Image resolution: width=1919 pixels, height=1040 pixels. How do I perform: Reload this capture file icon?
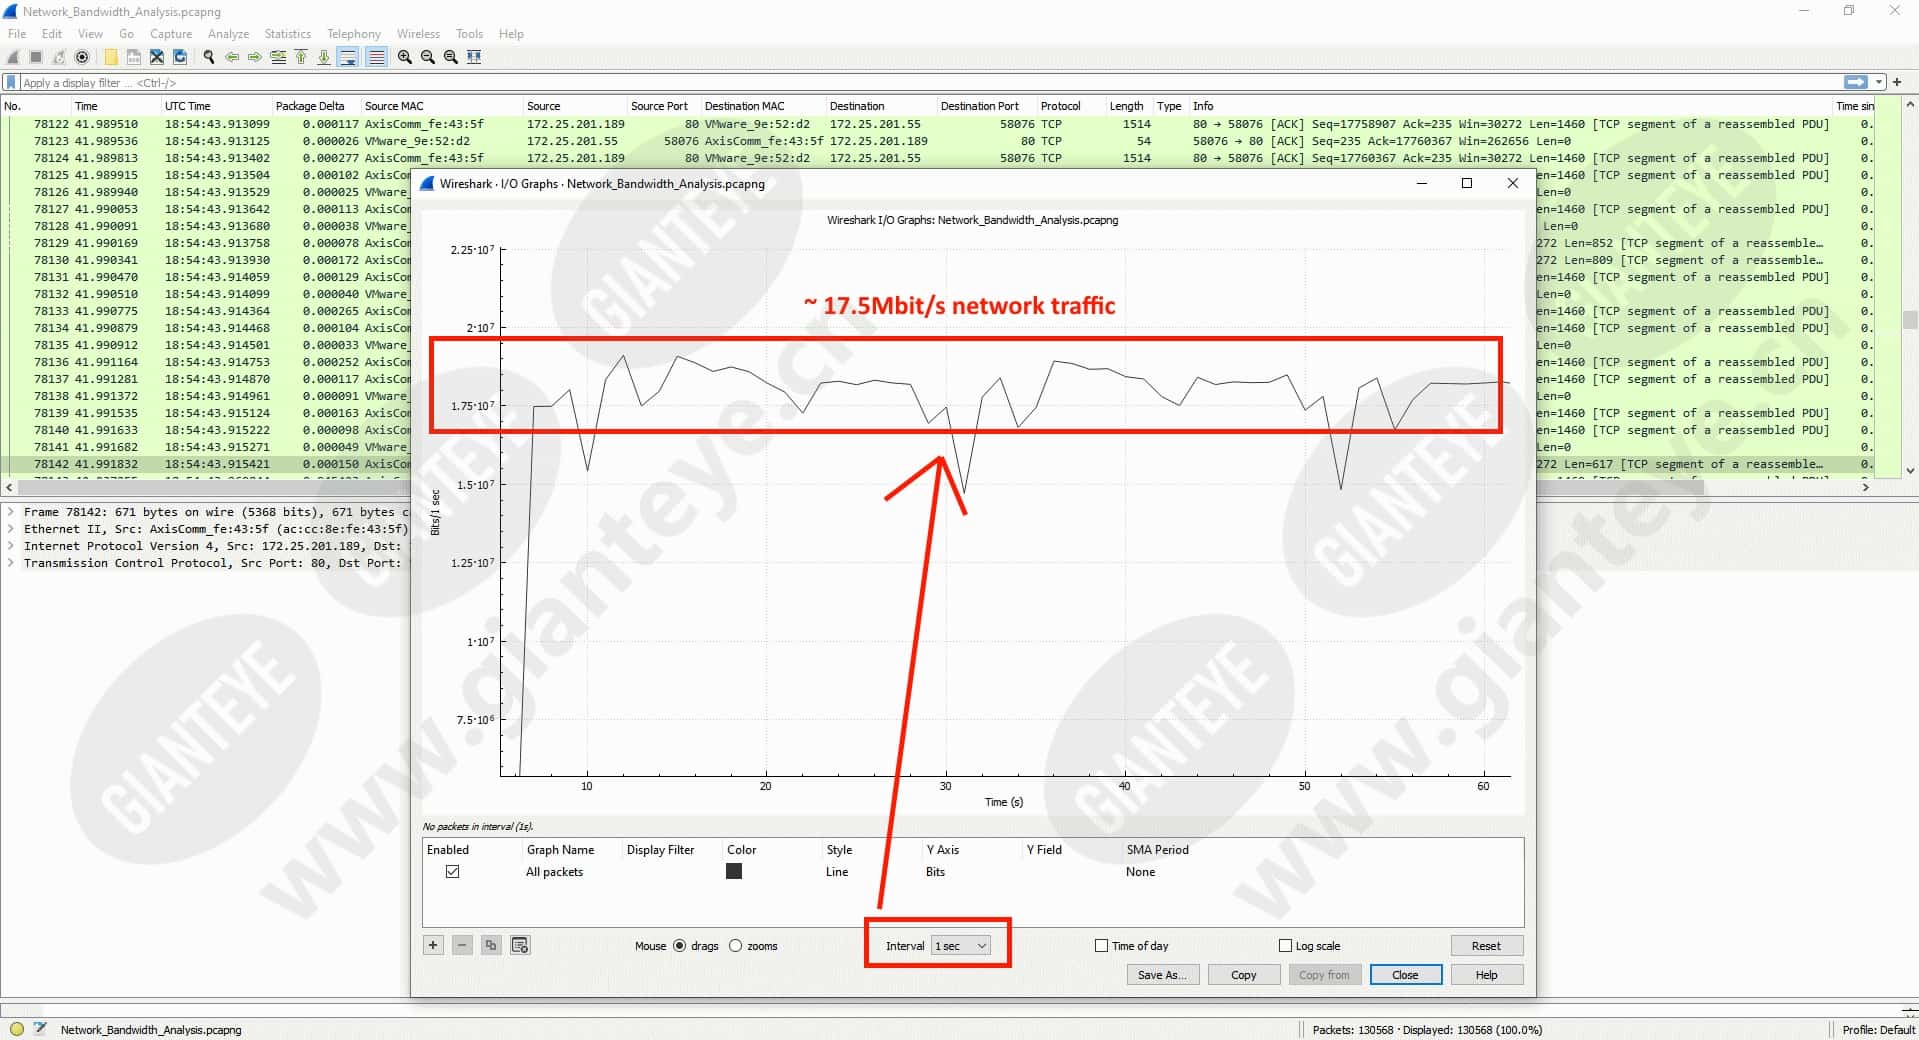pos(180,57)
